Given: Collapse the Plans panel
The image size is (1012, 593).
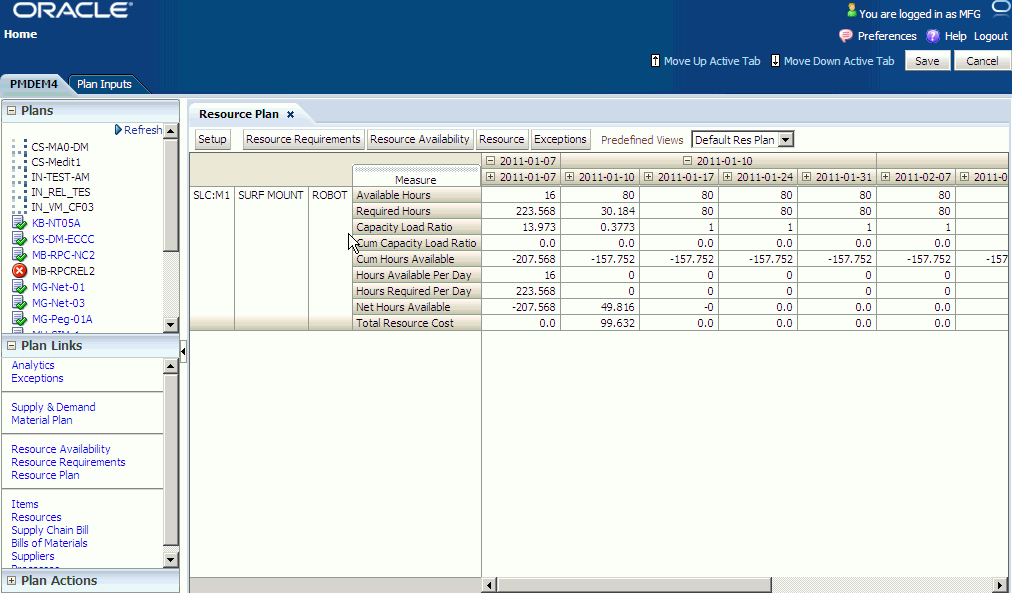Looking at the screenshot, I should (11, 111).
